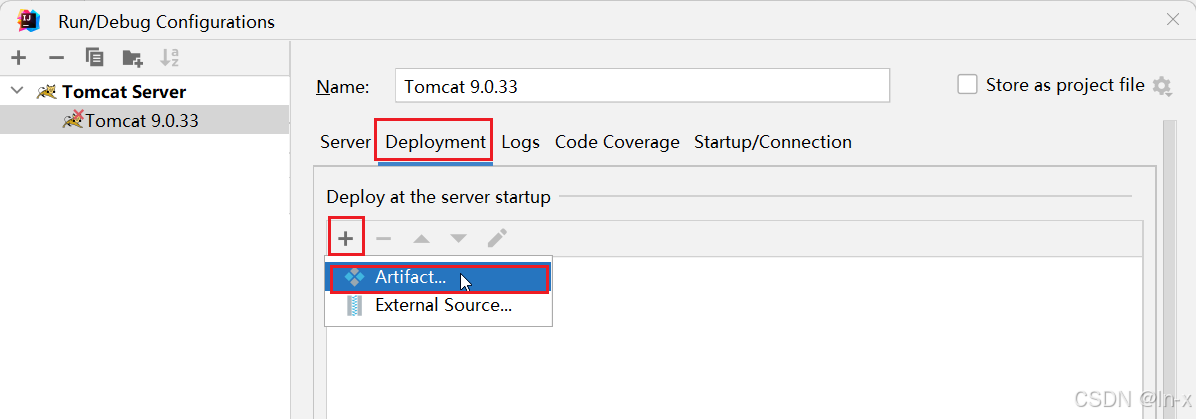
Task: Edit the configuration Name field
Action: tap(642, 85)
